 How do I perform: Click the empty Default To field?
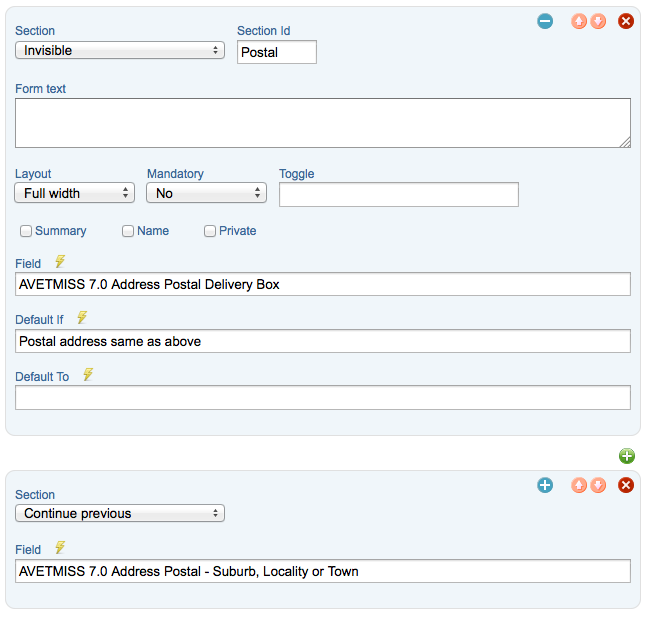pos(323,398)
